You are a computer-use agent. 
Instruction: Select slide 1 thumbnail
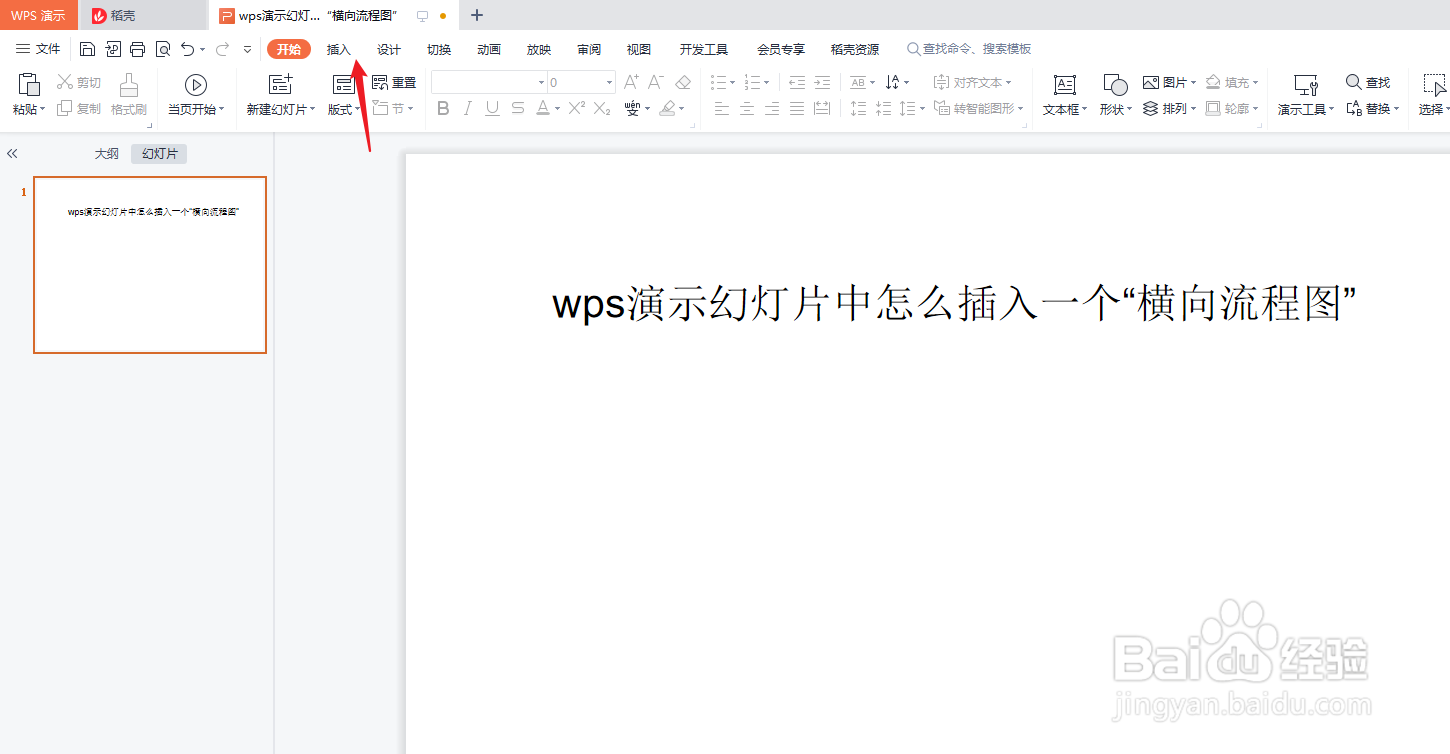click(150, 265)
